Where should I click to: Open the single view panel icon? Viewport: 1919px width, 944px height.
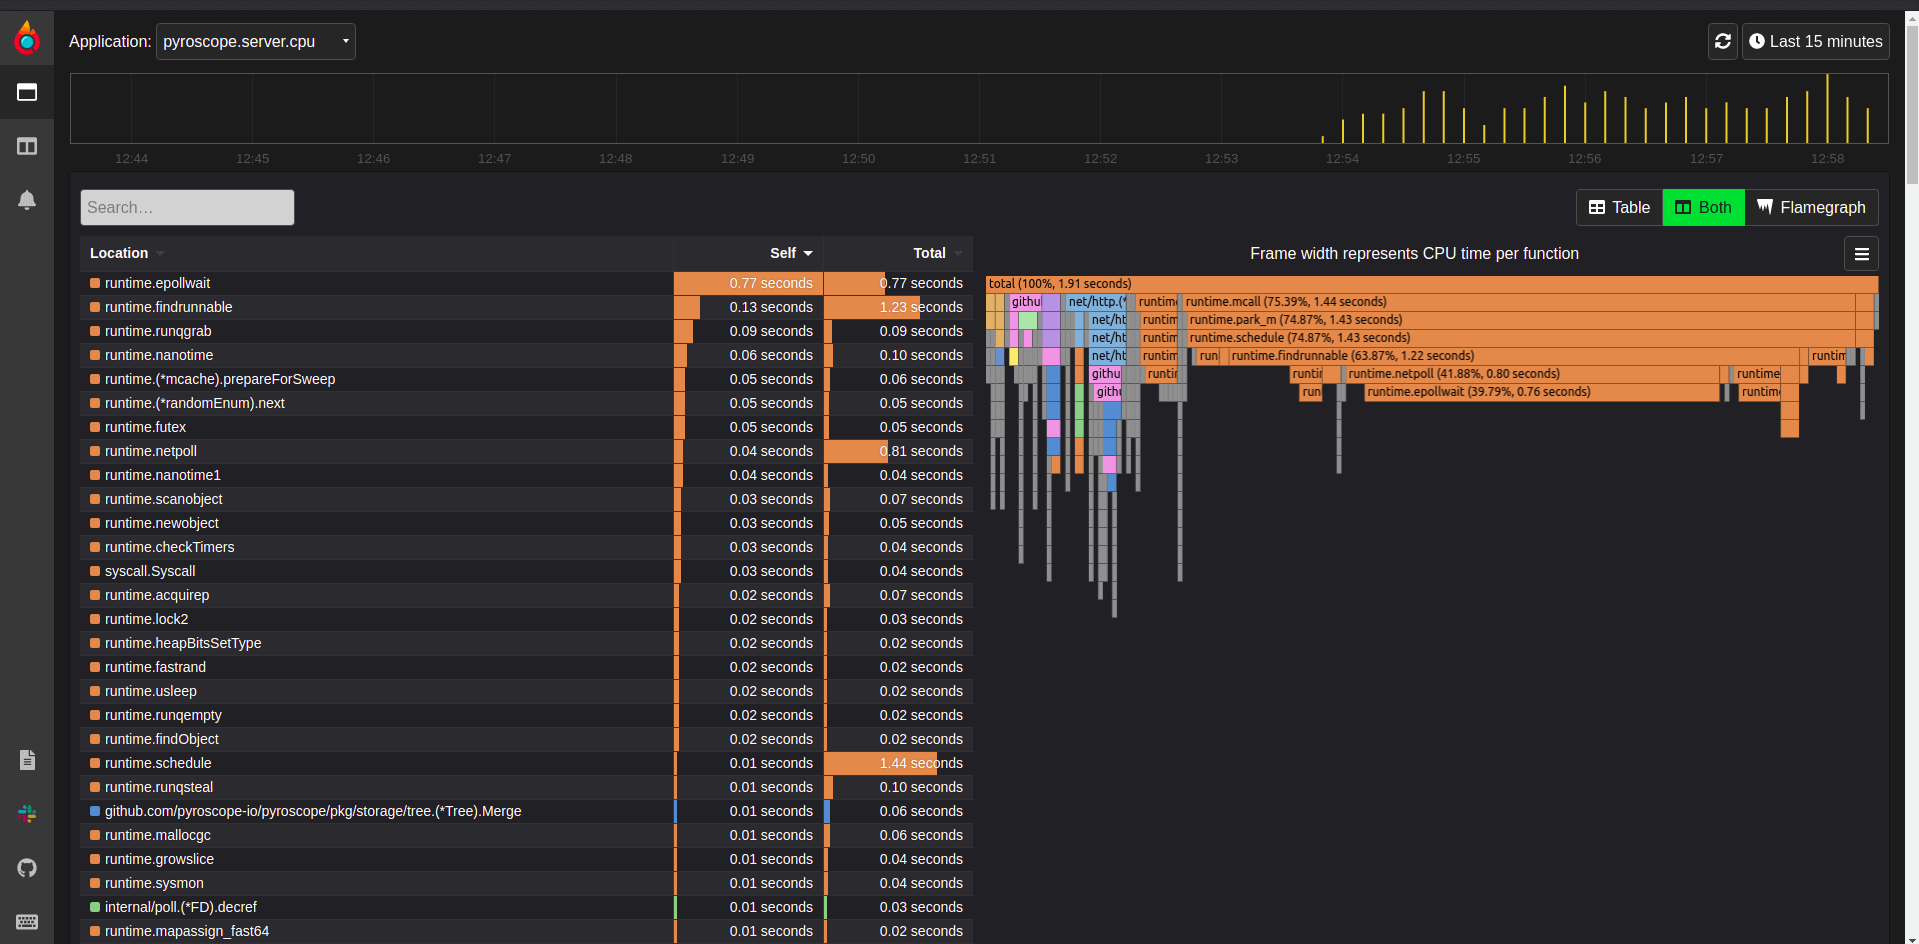[27, 92]
